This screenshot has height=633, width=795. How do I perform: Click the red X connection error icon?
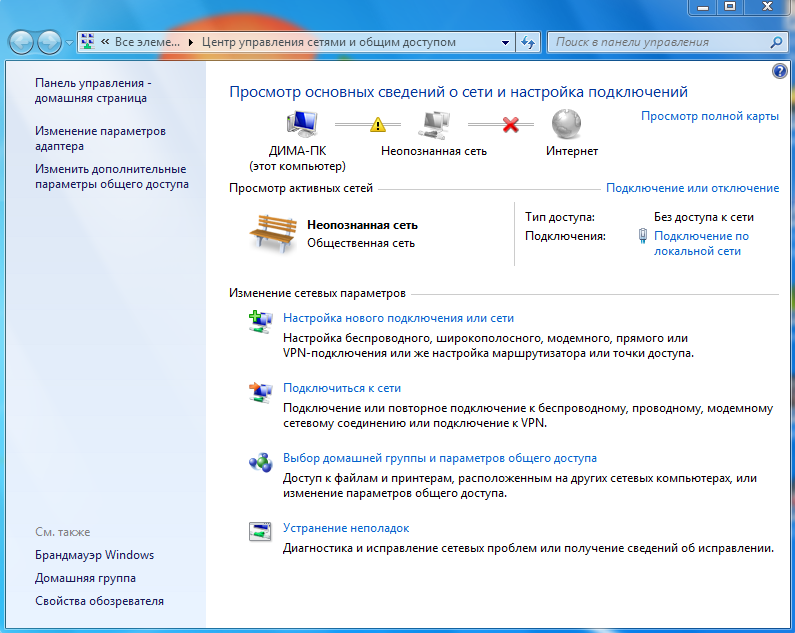[511, 124]
